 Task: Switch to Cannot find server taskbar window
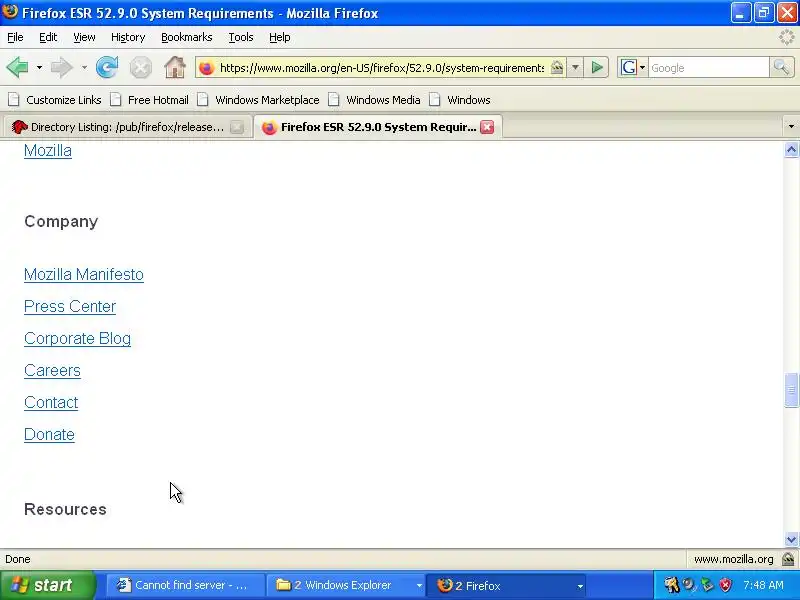[x=185, y=585]
